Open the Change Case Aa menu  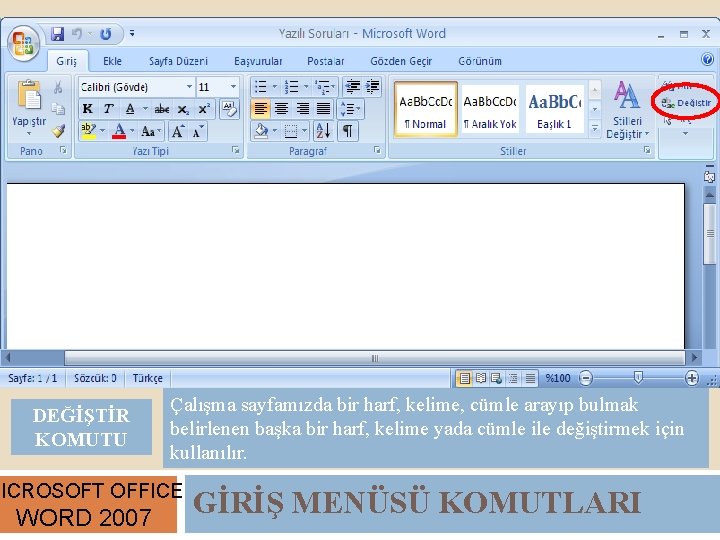pyautogui.click(x=150, y=132)
